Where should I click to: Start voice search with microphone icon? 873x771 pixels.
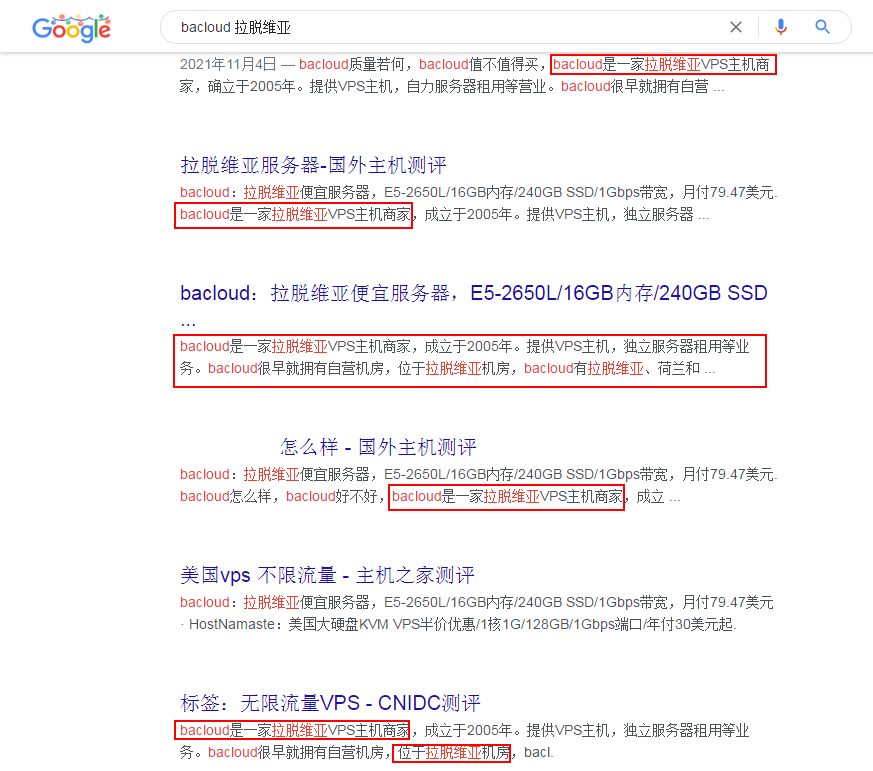coord(781,27)
